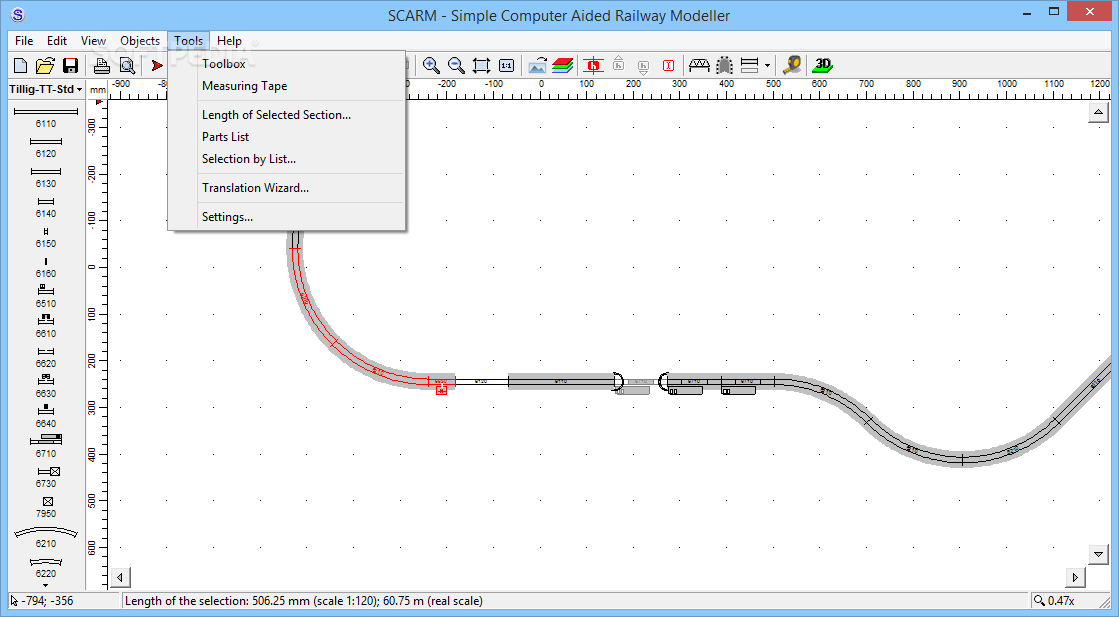Click the parallel tracks display icon
Viewport: 1119px width, 617px height.
tap(749, 66)
